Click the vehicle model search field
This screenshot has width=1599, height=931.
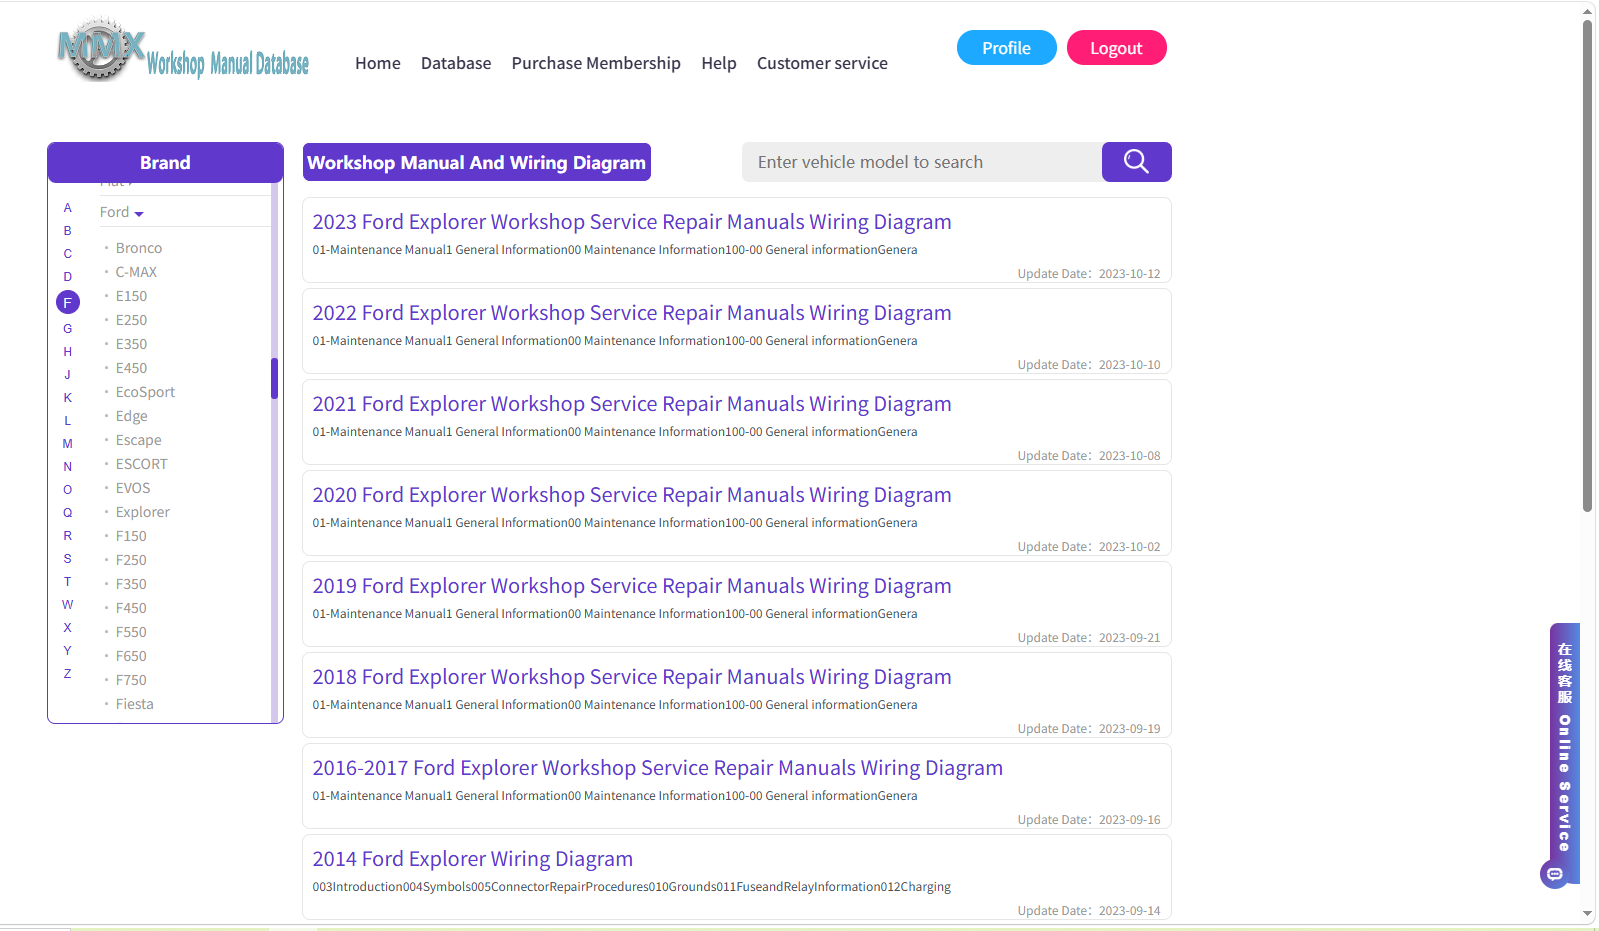point(922,162)
